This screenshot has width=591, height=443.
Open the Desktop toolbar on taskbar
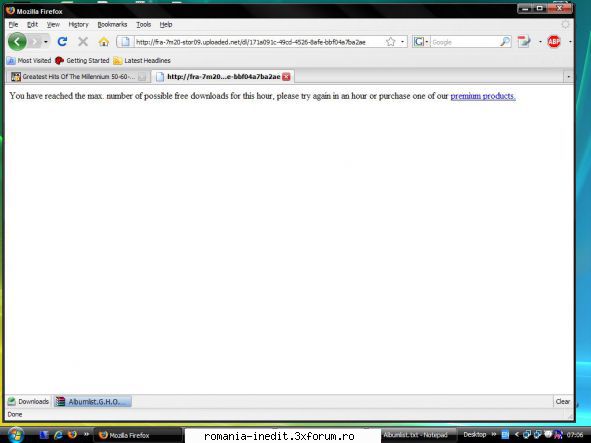pos(475,435)
